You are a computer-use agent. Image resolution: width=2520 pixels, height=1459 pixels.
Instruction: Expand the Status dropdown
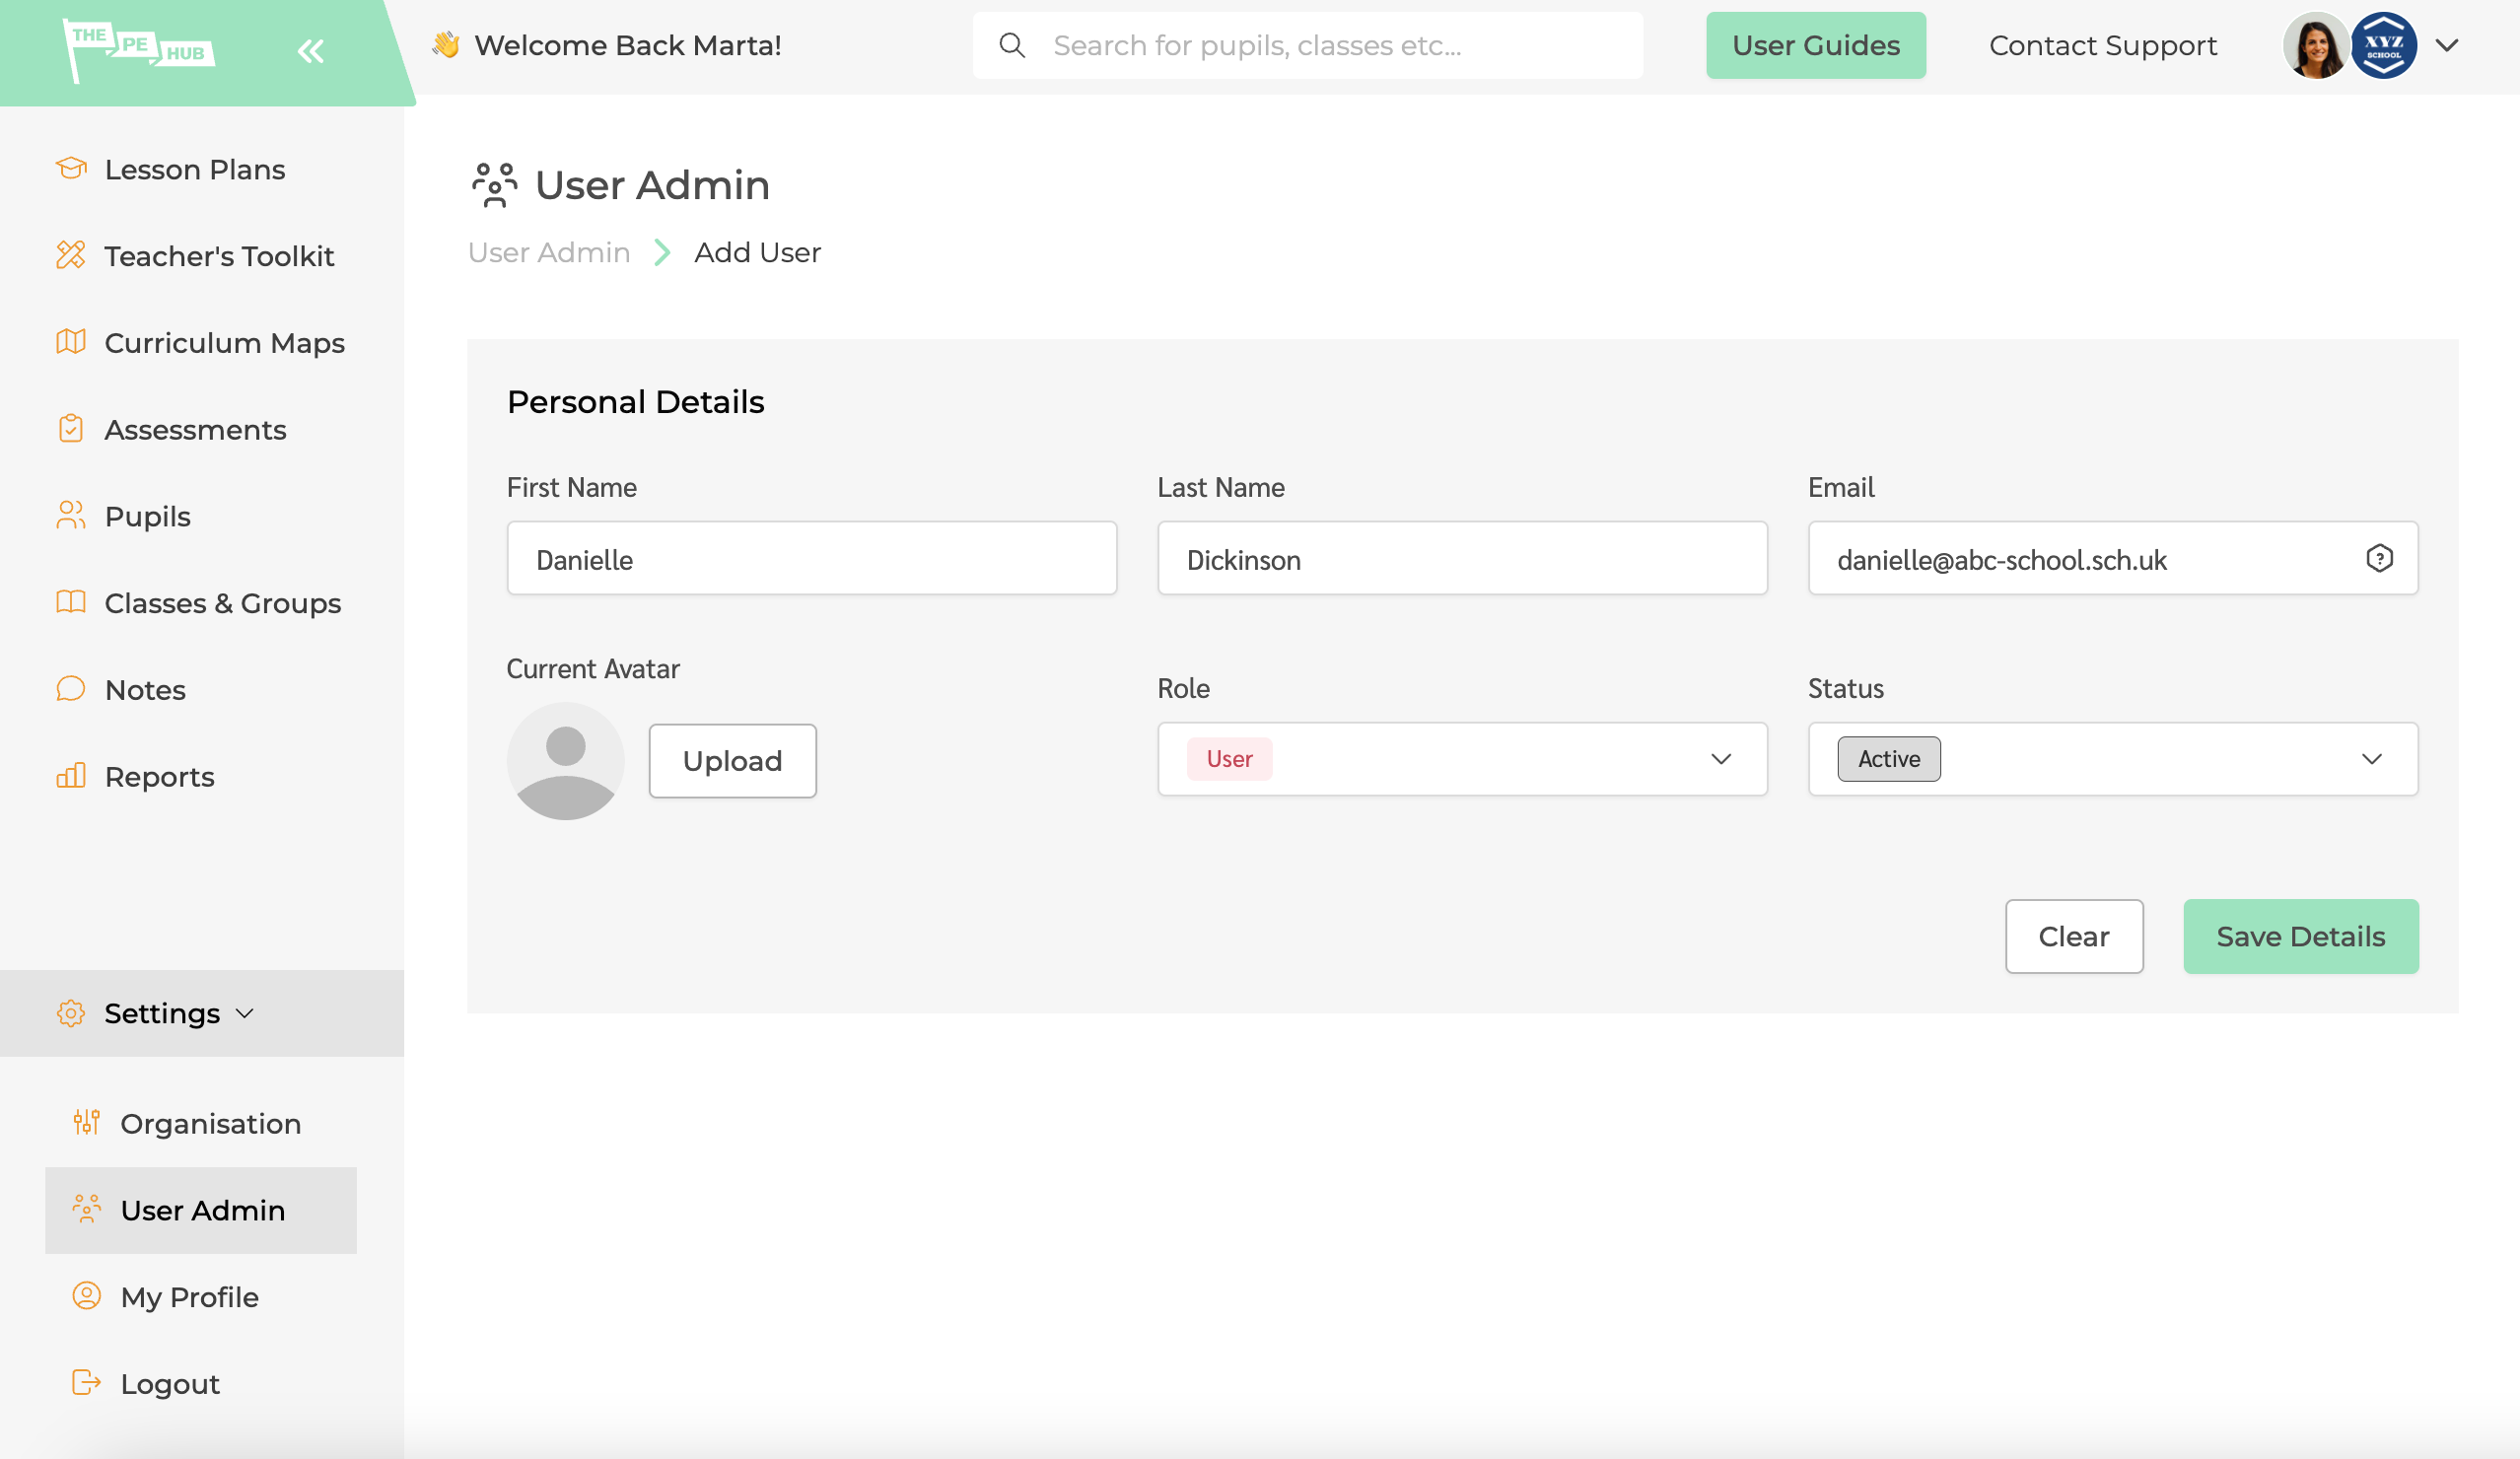(x=2373, y=759)
